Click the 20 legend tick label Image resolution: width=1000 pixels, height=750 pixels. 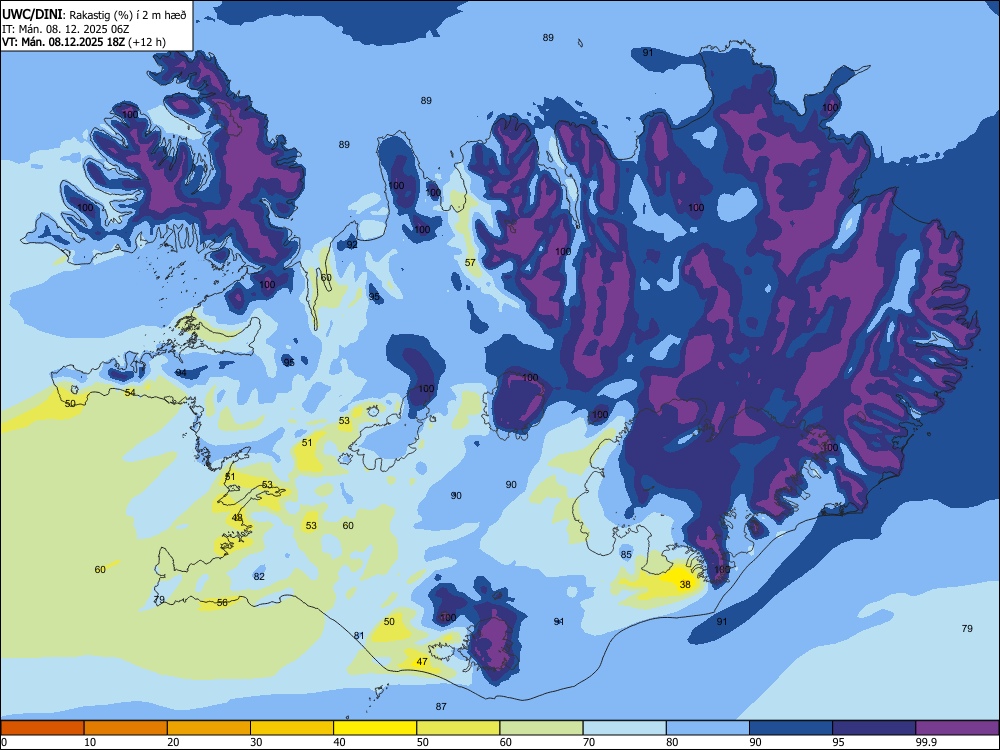pos(173,742)
